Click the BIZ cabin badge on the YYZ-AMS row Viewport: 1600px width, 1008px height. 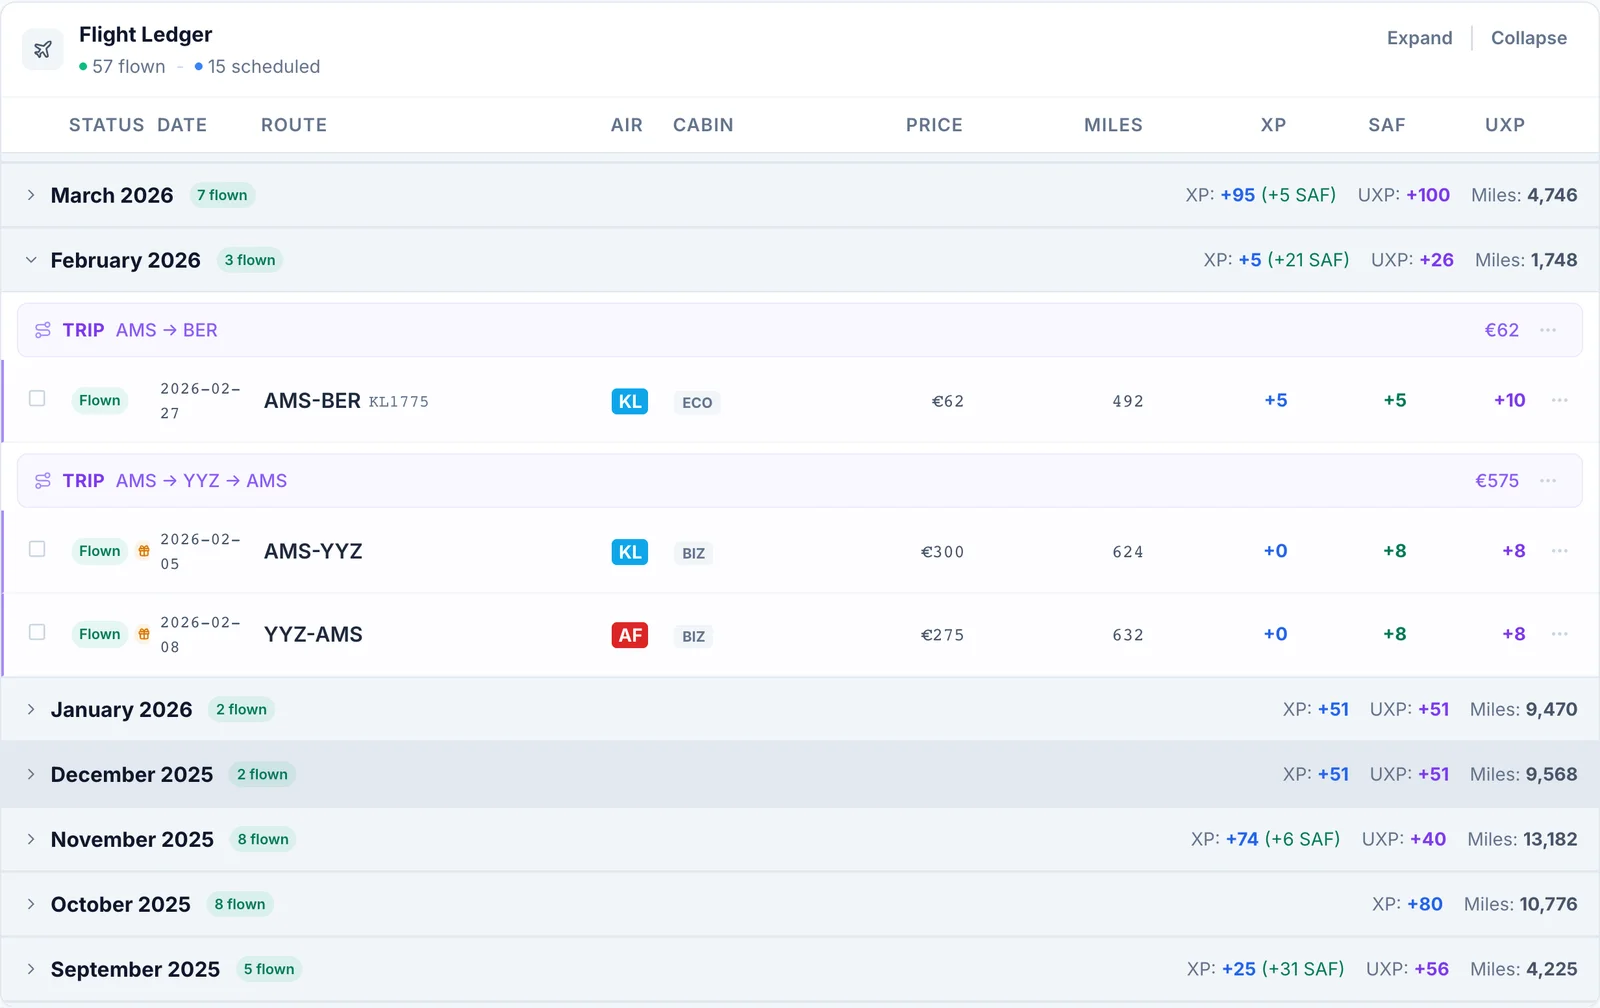694,636
